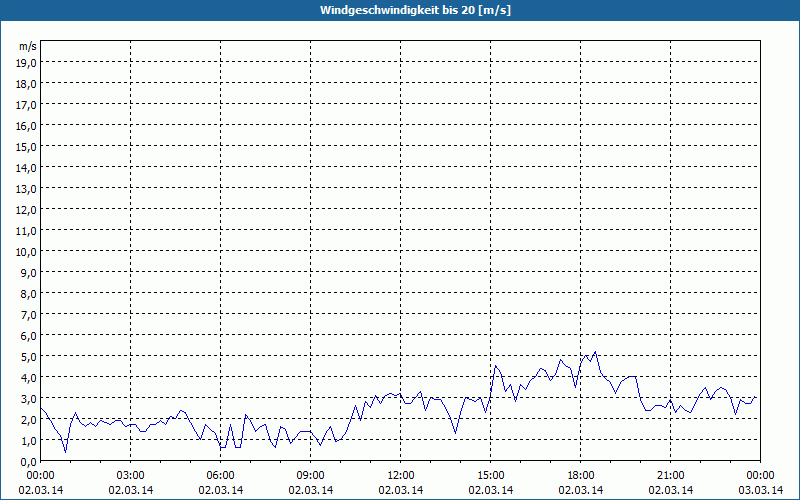Select the 12:00 time marker
800x500 pixels.
401,475
